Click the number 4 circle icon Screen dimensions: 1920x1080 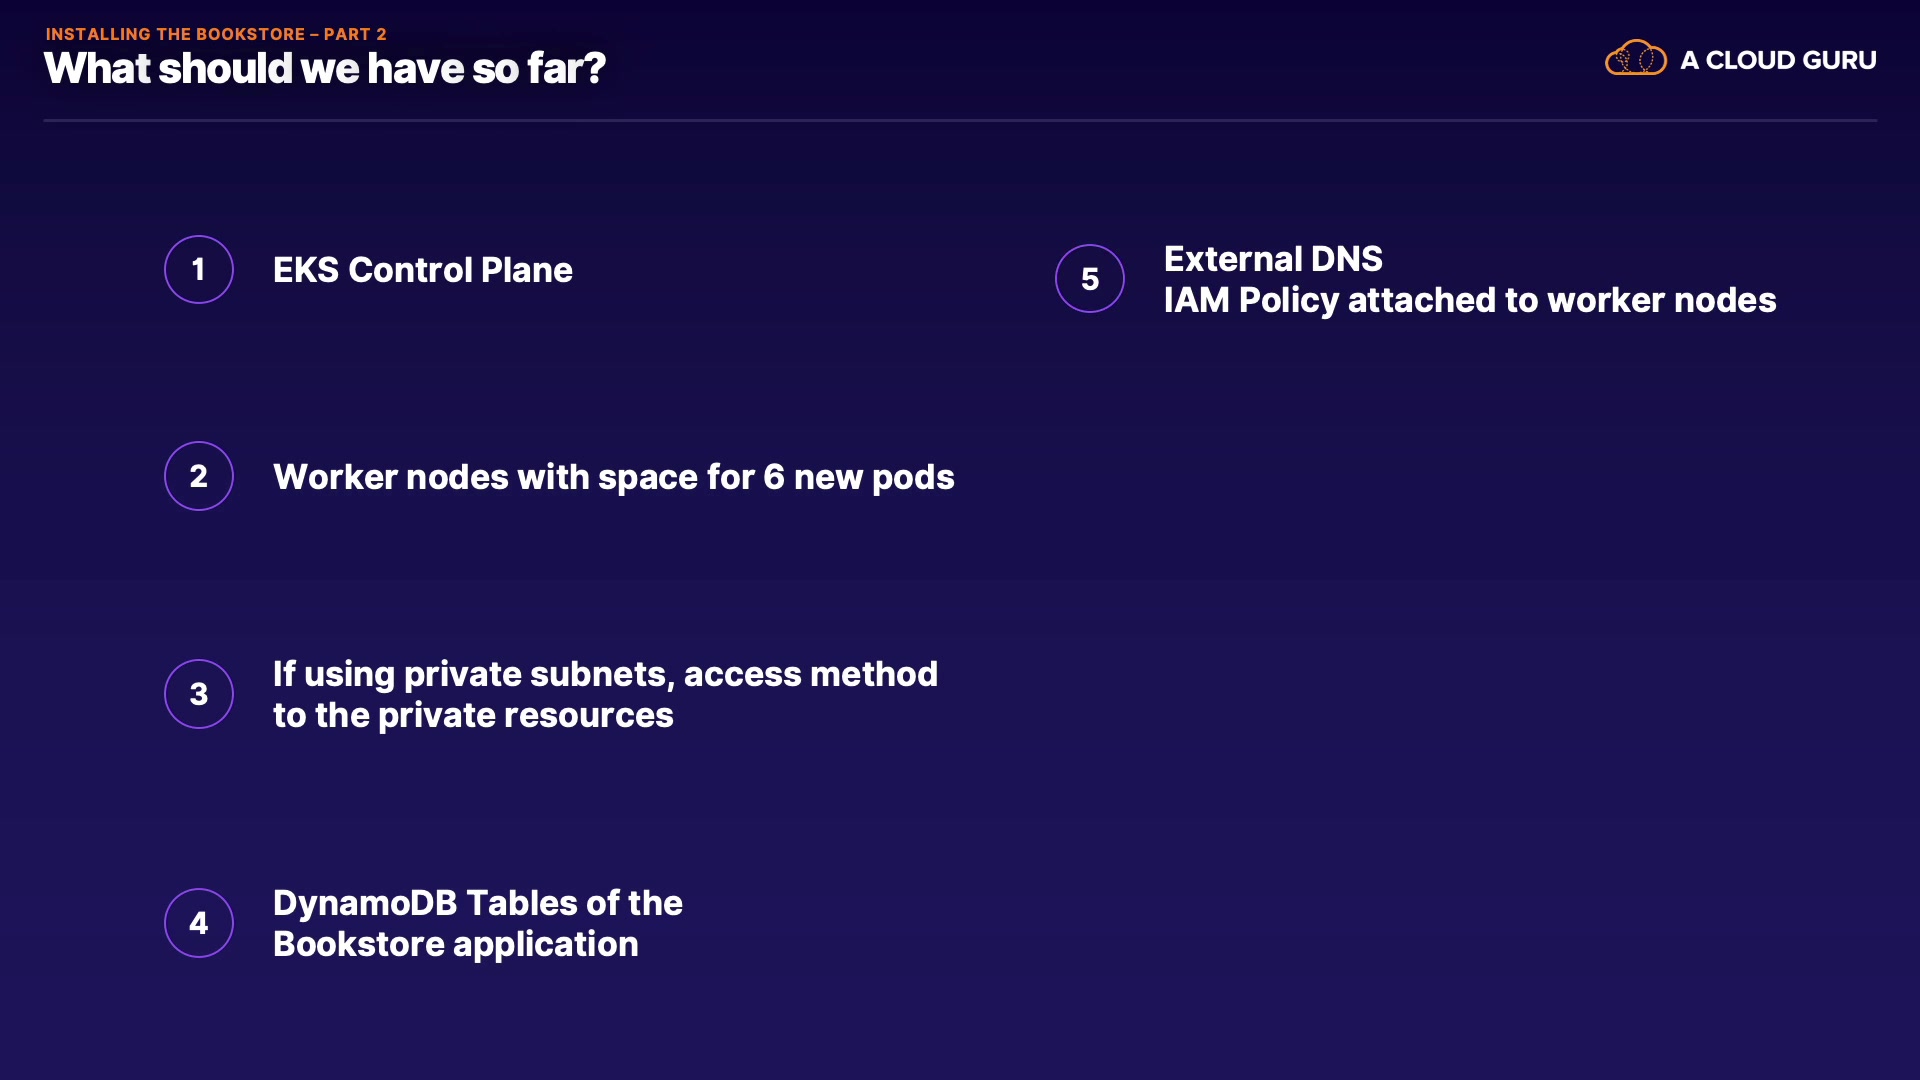199,923
